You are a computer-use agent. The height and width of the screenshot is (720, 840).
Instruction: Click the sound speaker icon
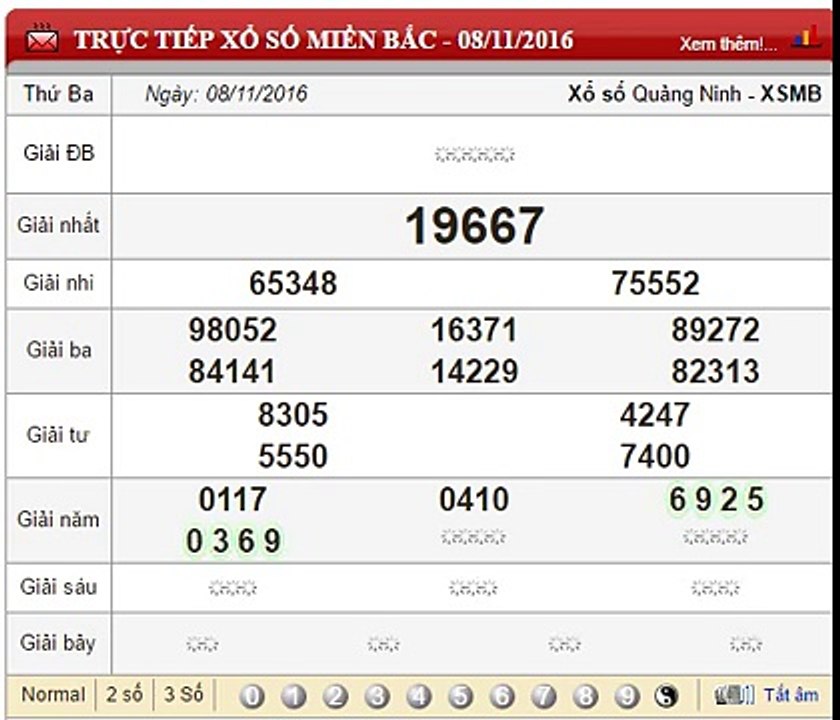tap(734, 695)
